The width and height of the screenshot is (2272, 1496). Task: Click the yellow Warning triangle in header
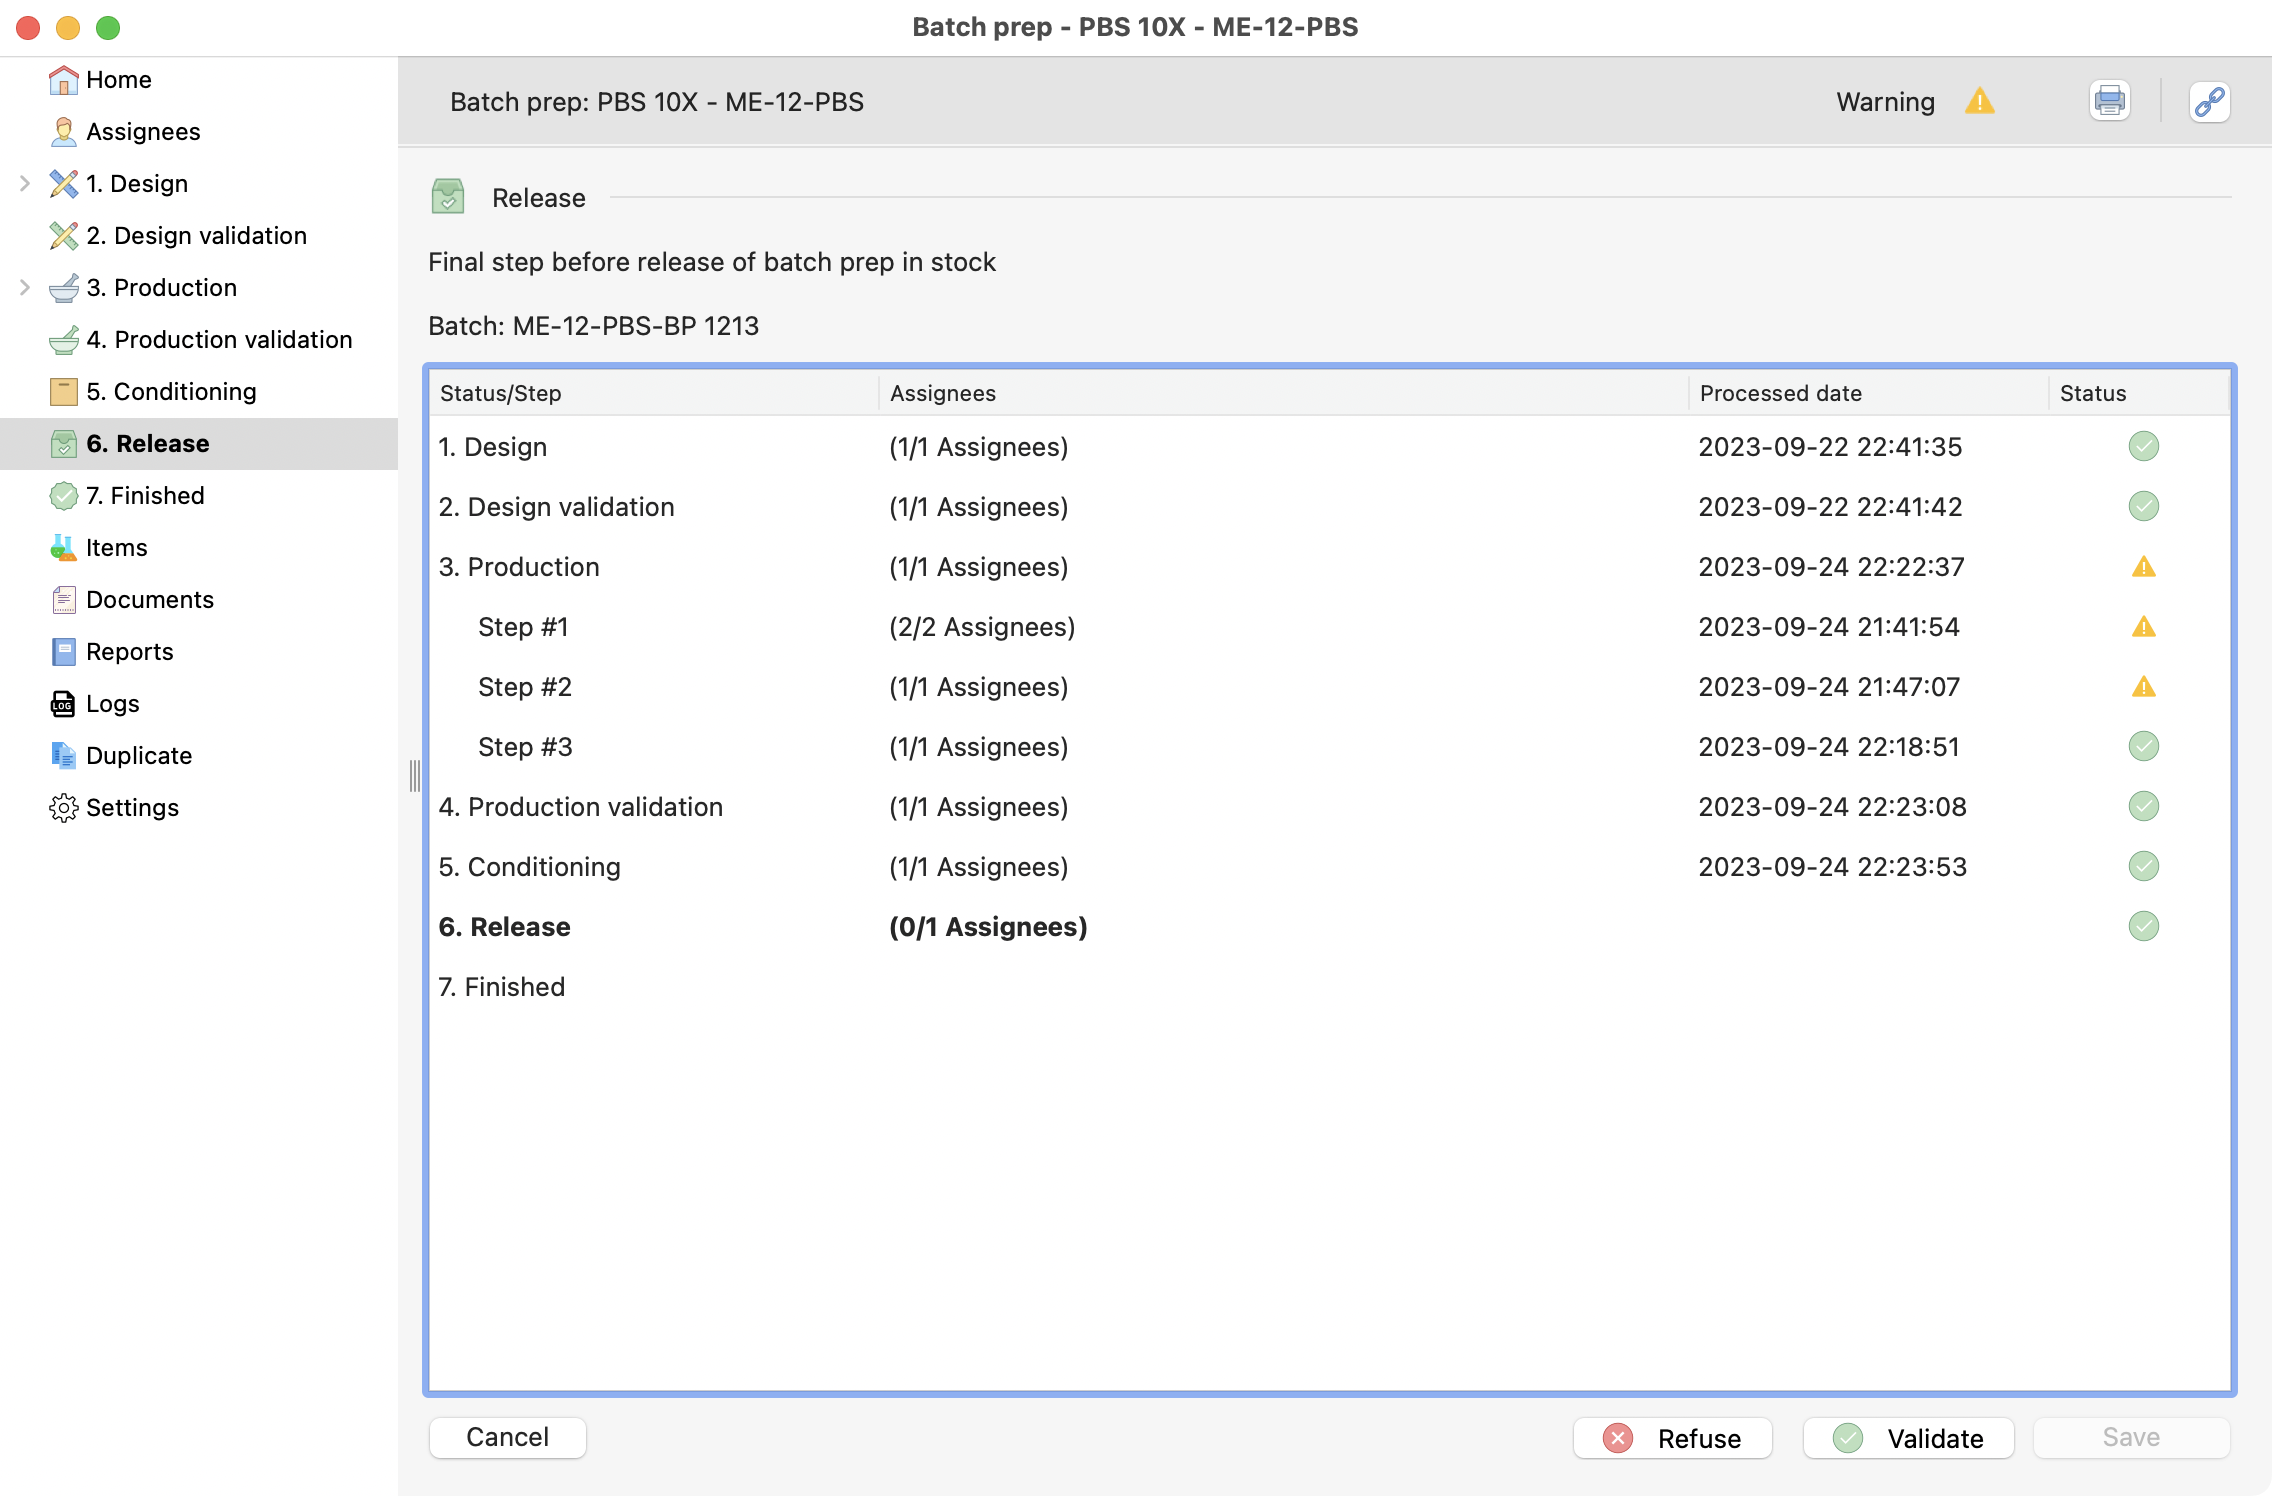(x=1980, y=101)
